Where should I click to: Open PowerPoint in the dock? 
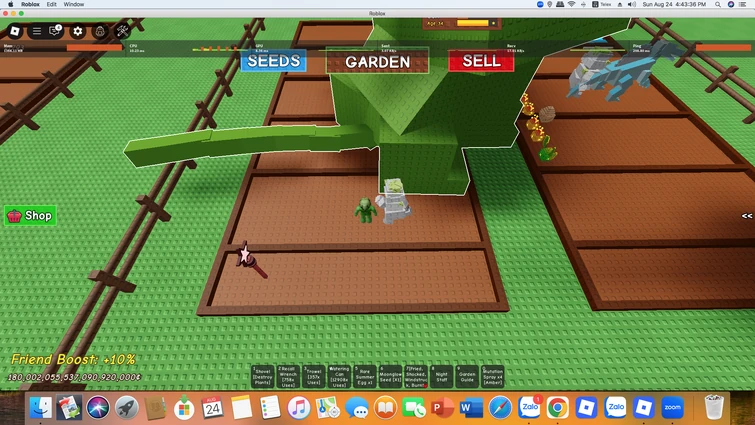point(443,408)
